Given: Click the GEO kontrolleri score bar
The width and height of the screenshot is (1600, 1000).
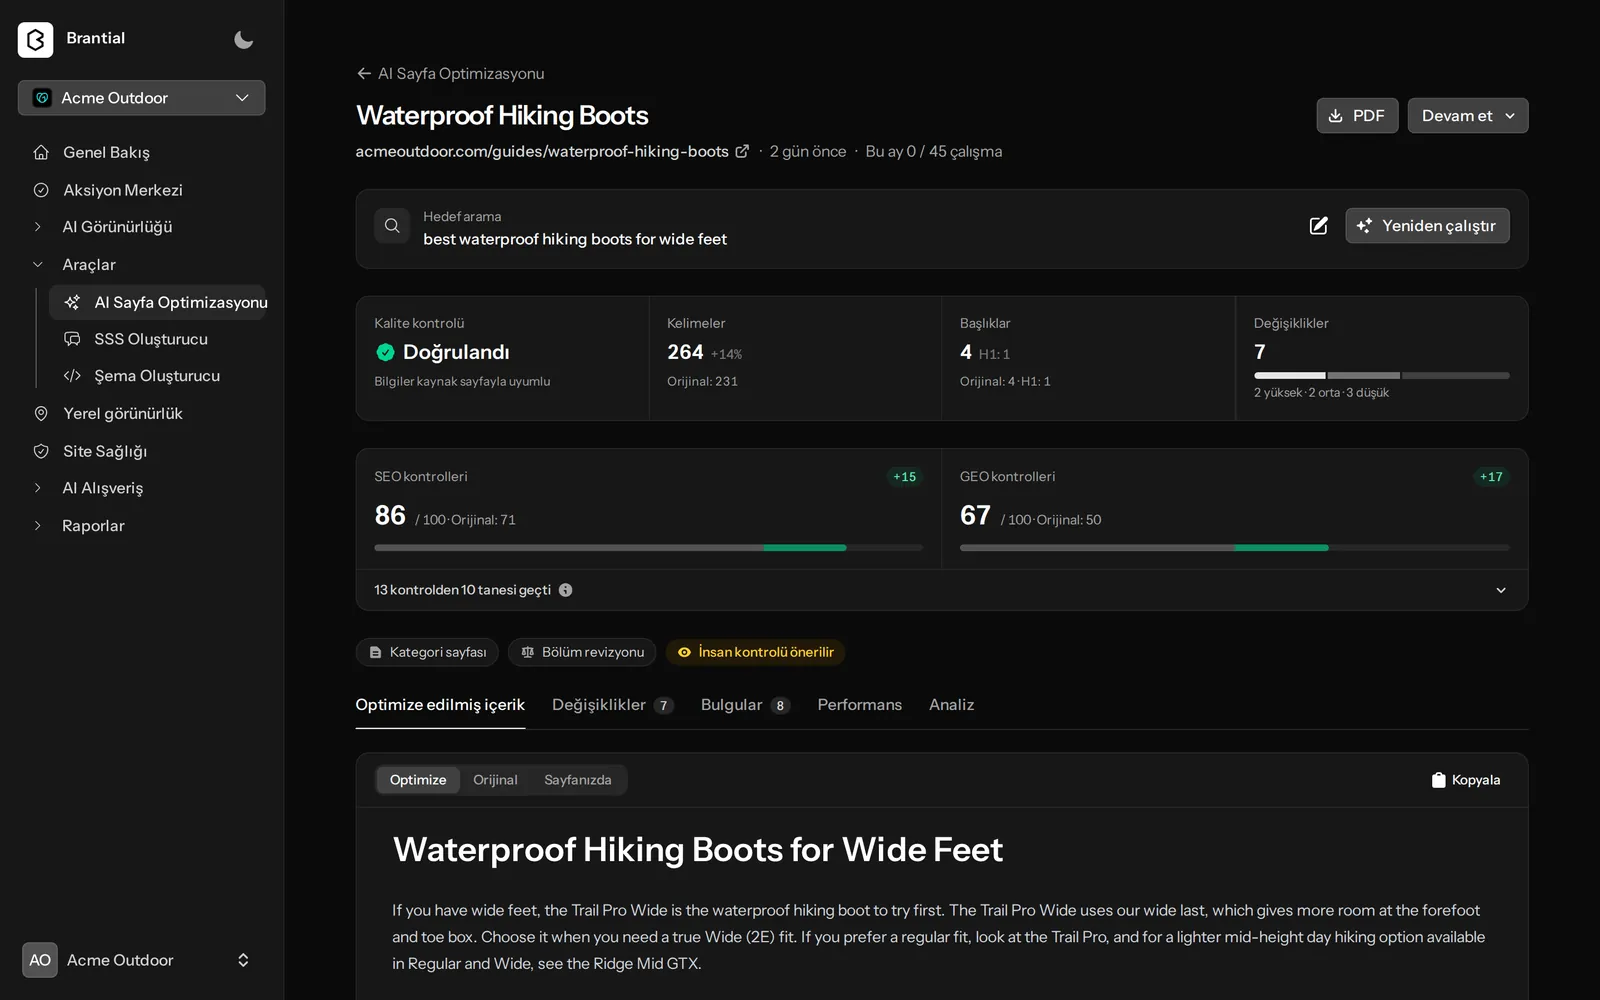Looking at the screenshot, I should (x=1234, y=548).
